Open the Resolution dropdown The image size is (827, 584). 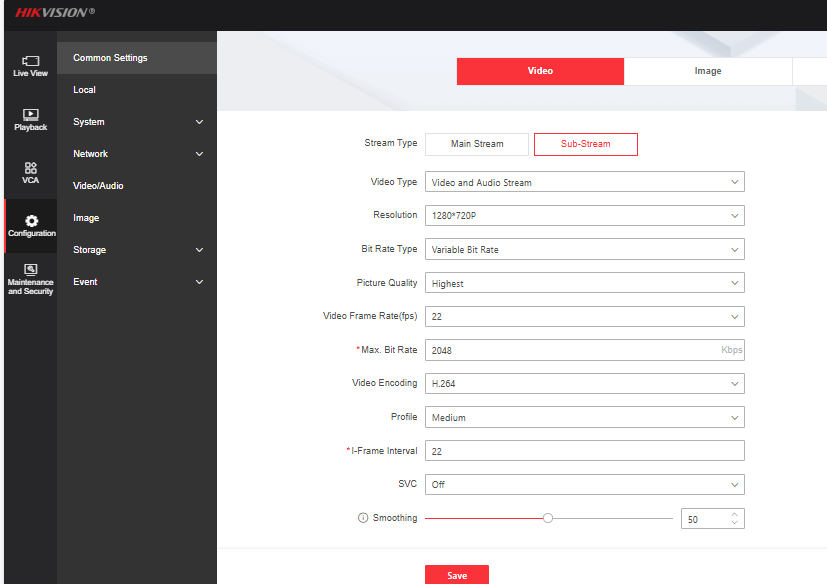coord(584,216)
